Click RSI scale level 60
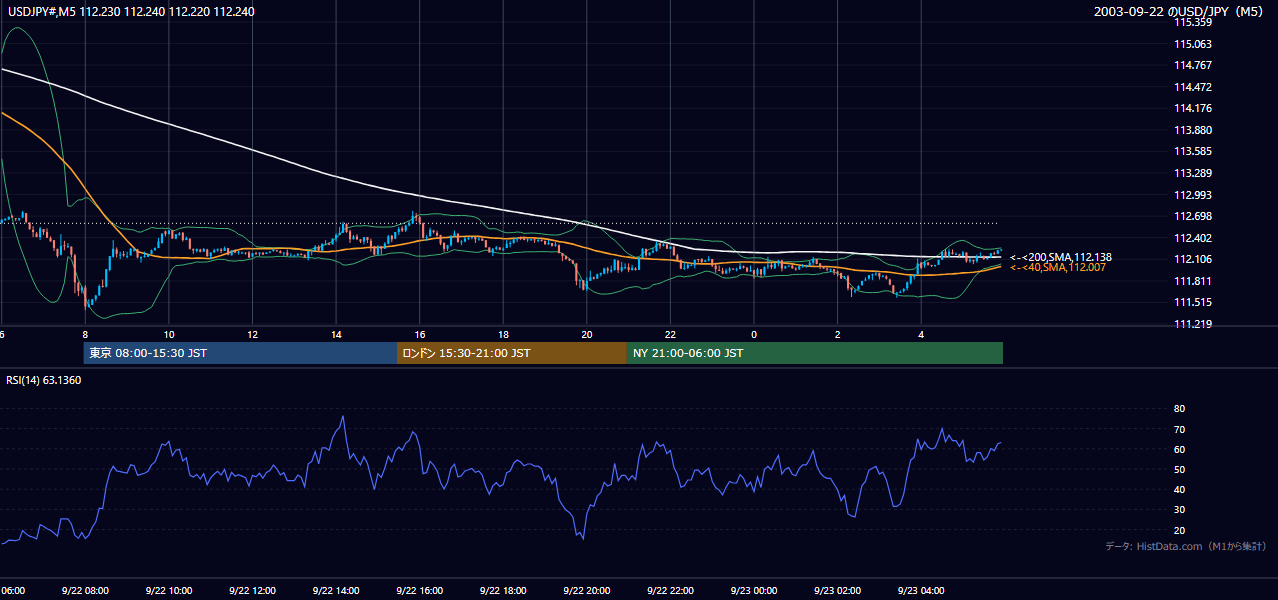Viewport: 1278px width, 600px height. (1179, 449)
